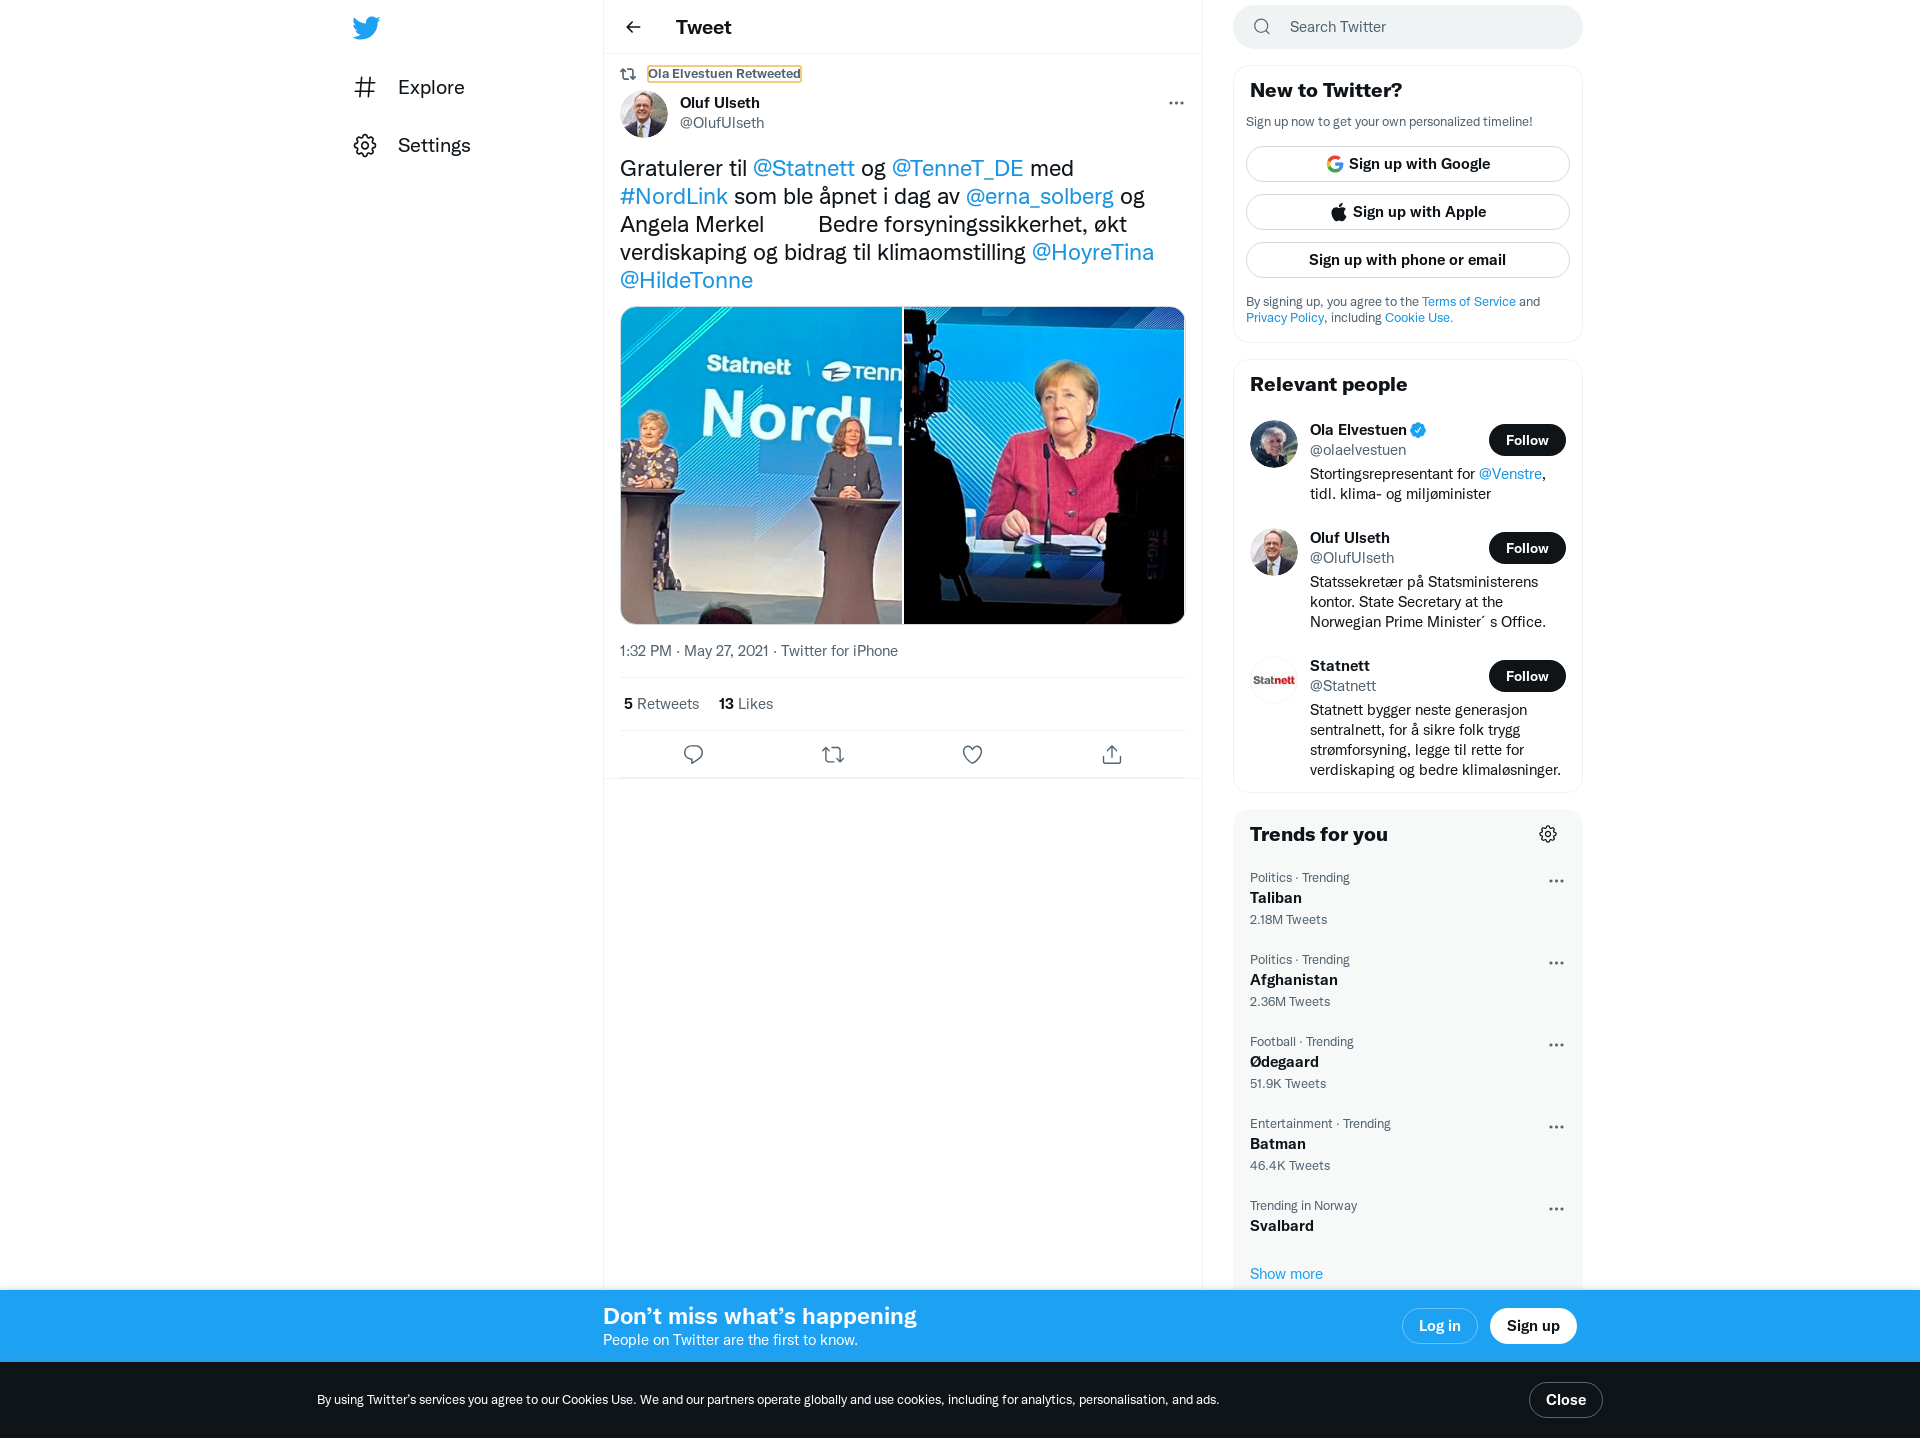
Task: Retweet using the retweet icon below tweet
Action: click(x=833, y=754)
